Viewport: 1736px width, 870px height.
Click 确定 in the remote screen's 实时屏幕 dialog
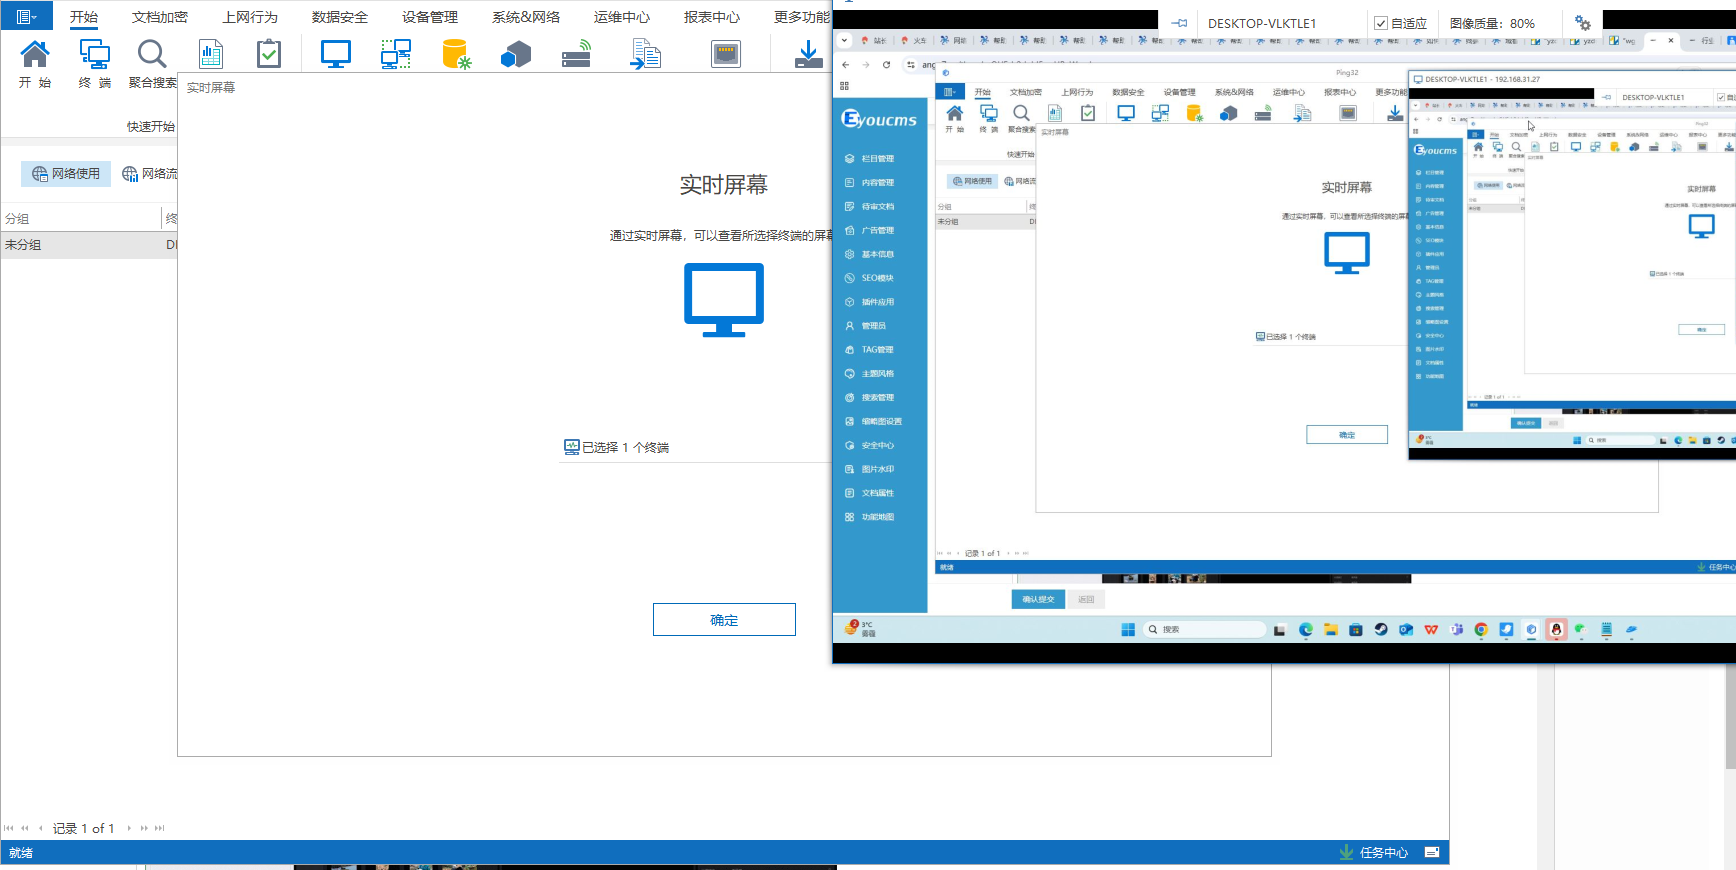tap(1347, 435)
